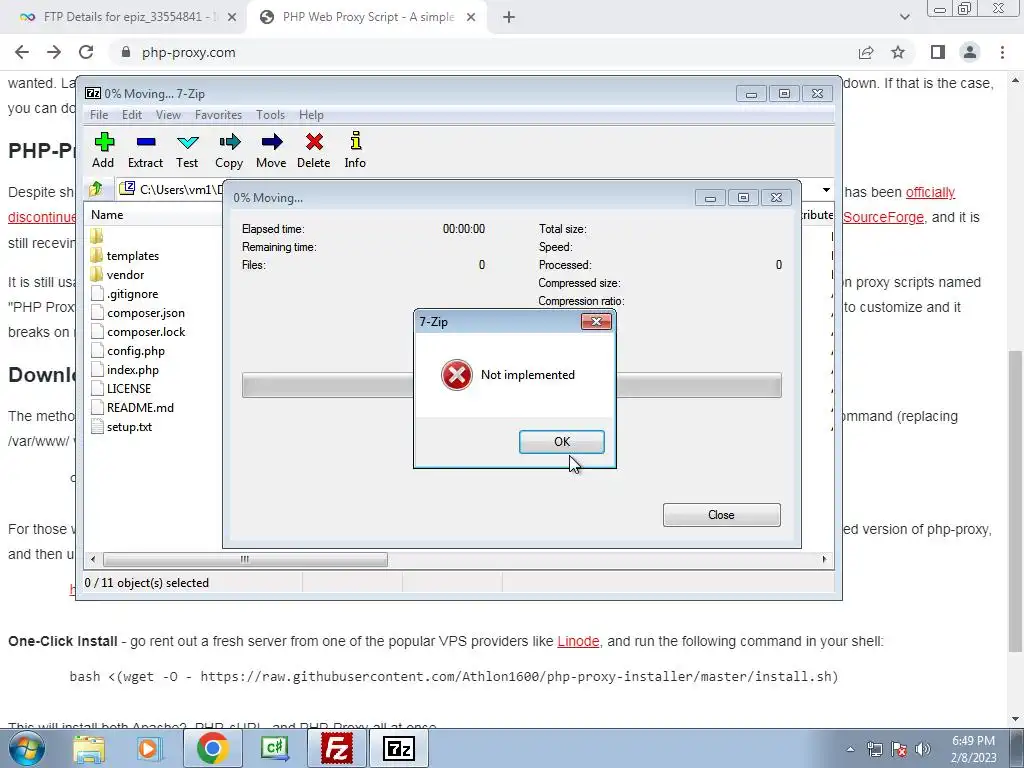The height and width of the screenshot is (768, 1024).
Task: Click the Close button in Moving dialog
Action: coord(722,515)
